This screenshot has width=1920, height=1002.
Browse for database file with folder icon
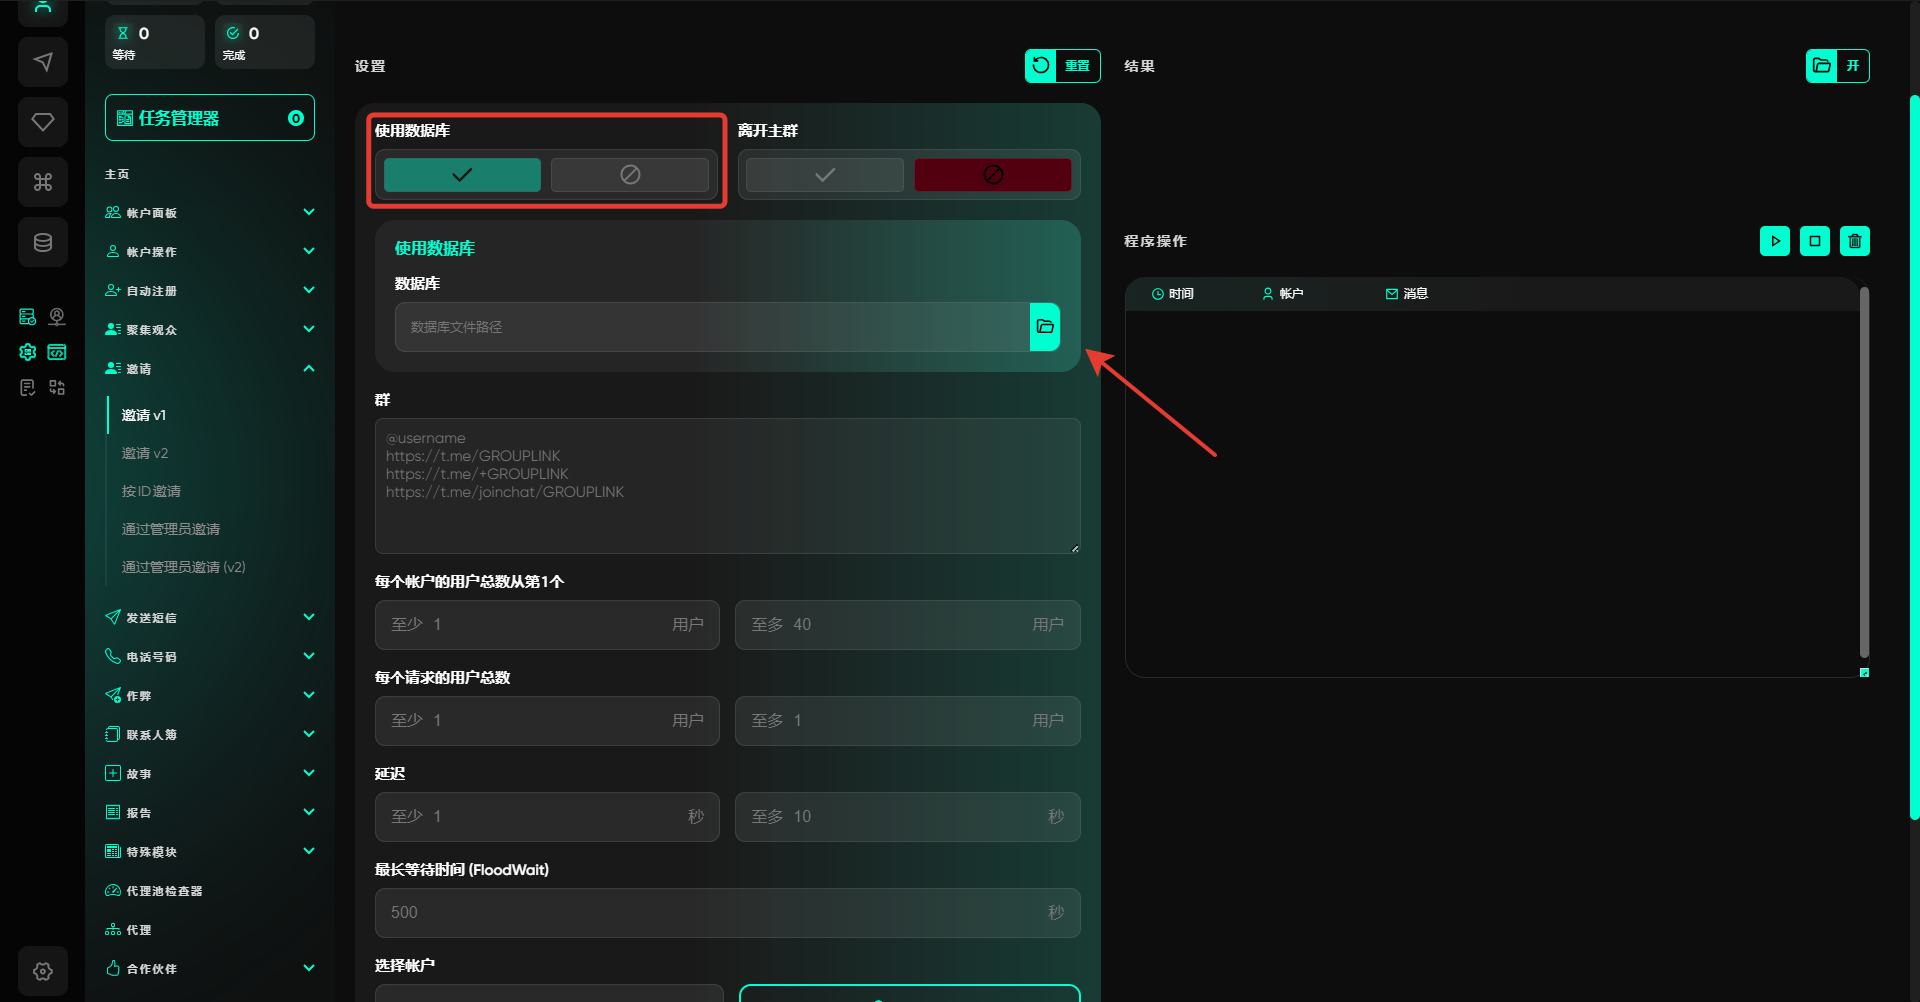click(1045, 327)
